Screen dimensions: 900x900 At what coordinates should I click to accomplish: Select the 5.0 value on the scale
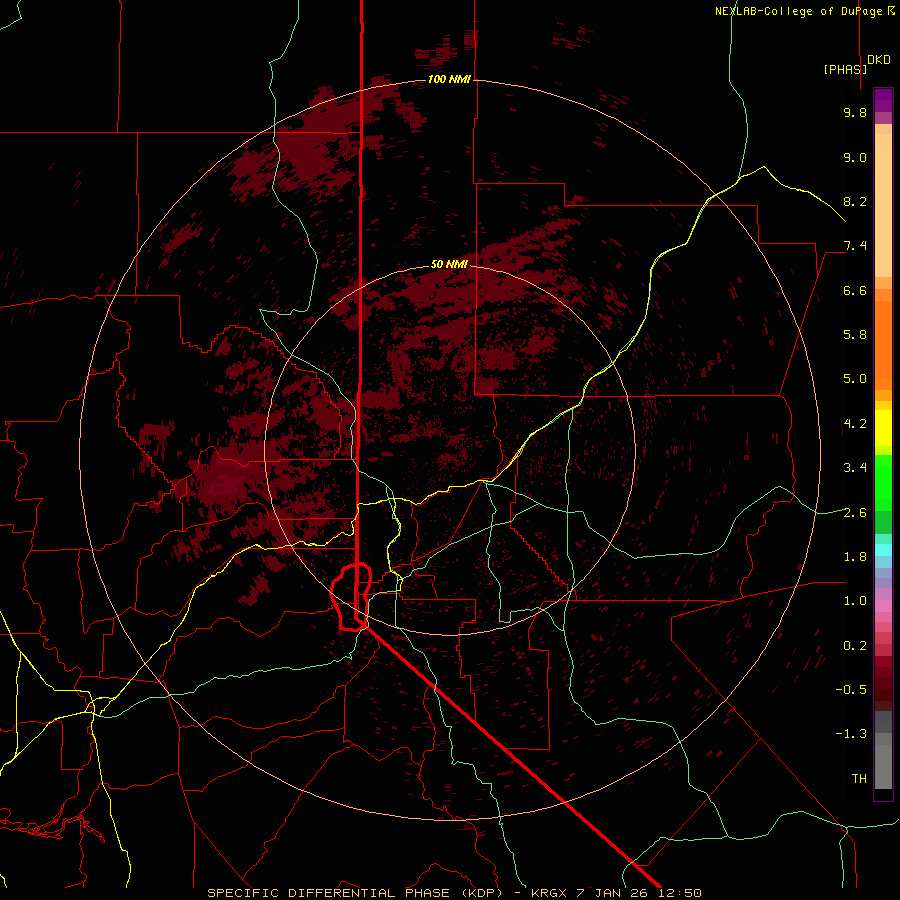pos(855,379)
